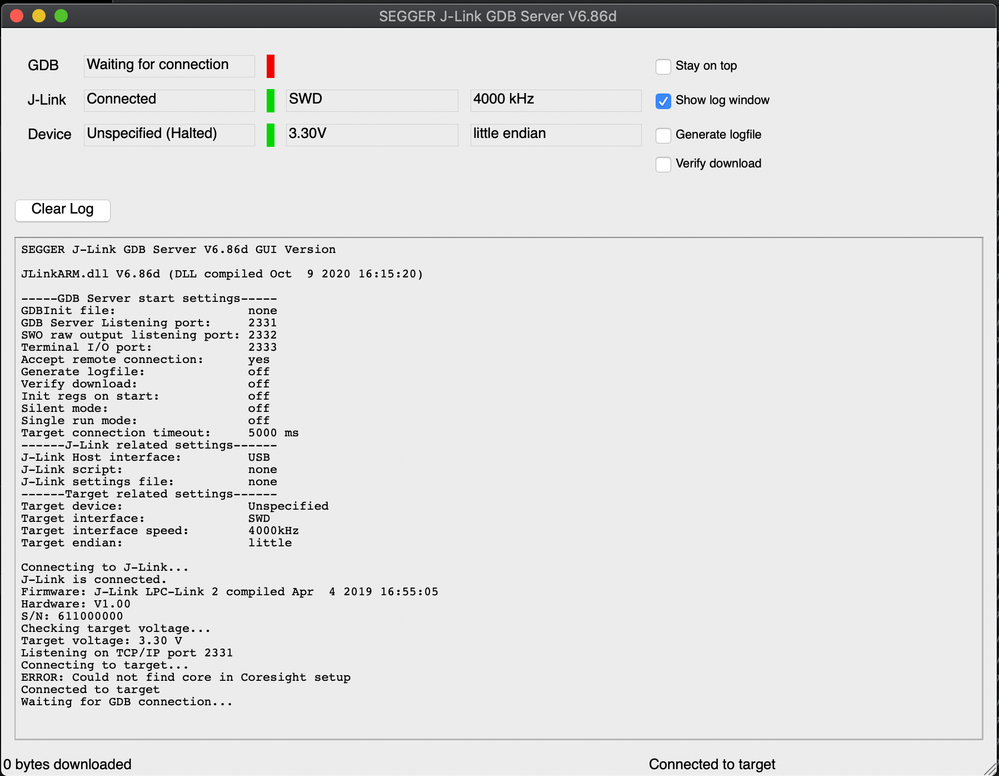Click the green Device status indicator
Viewport: 999px width, 776px height.
click(x=270, y=134)
